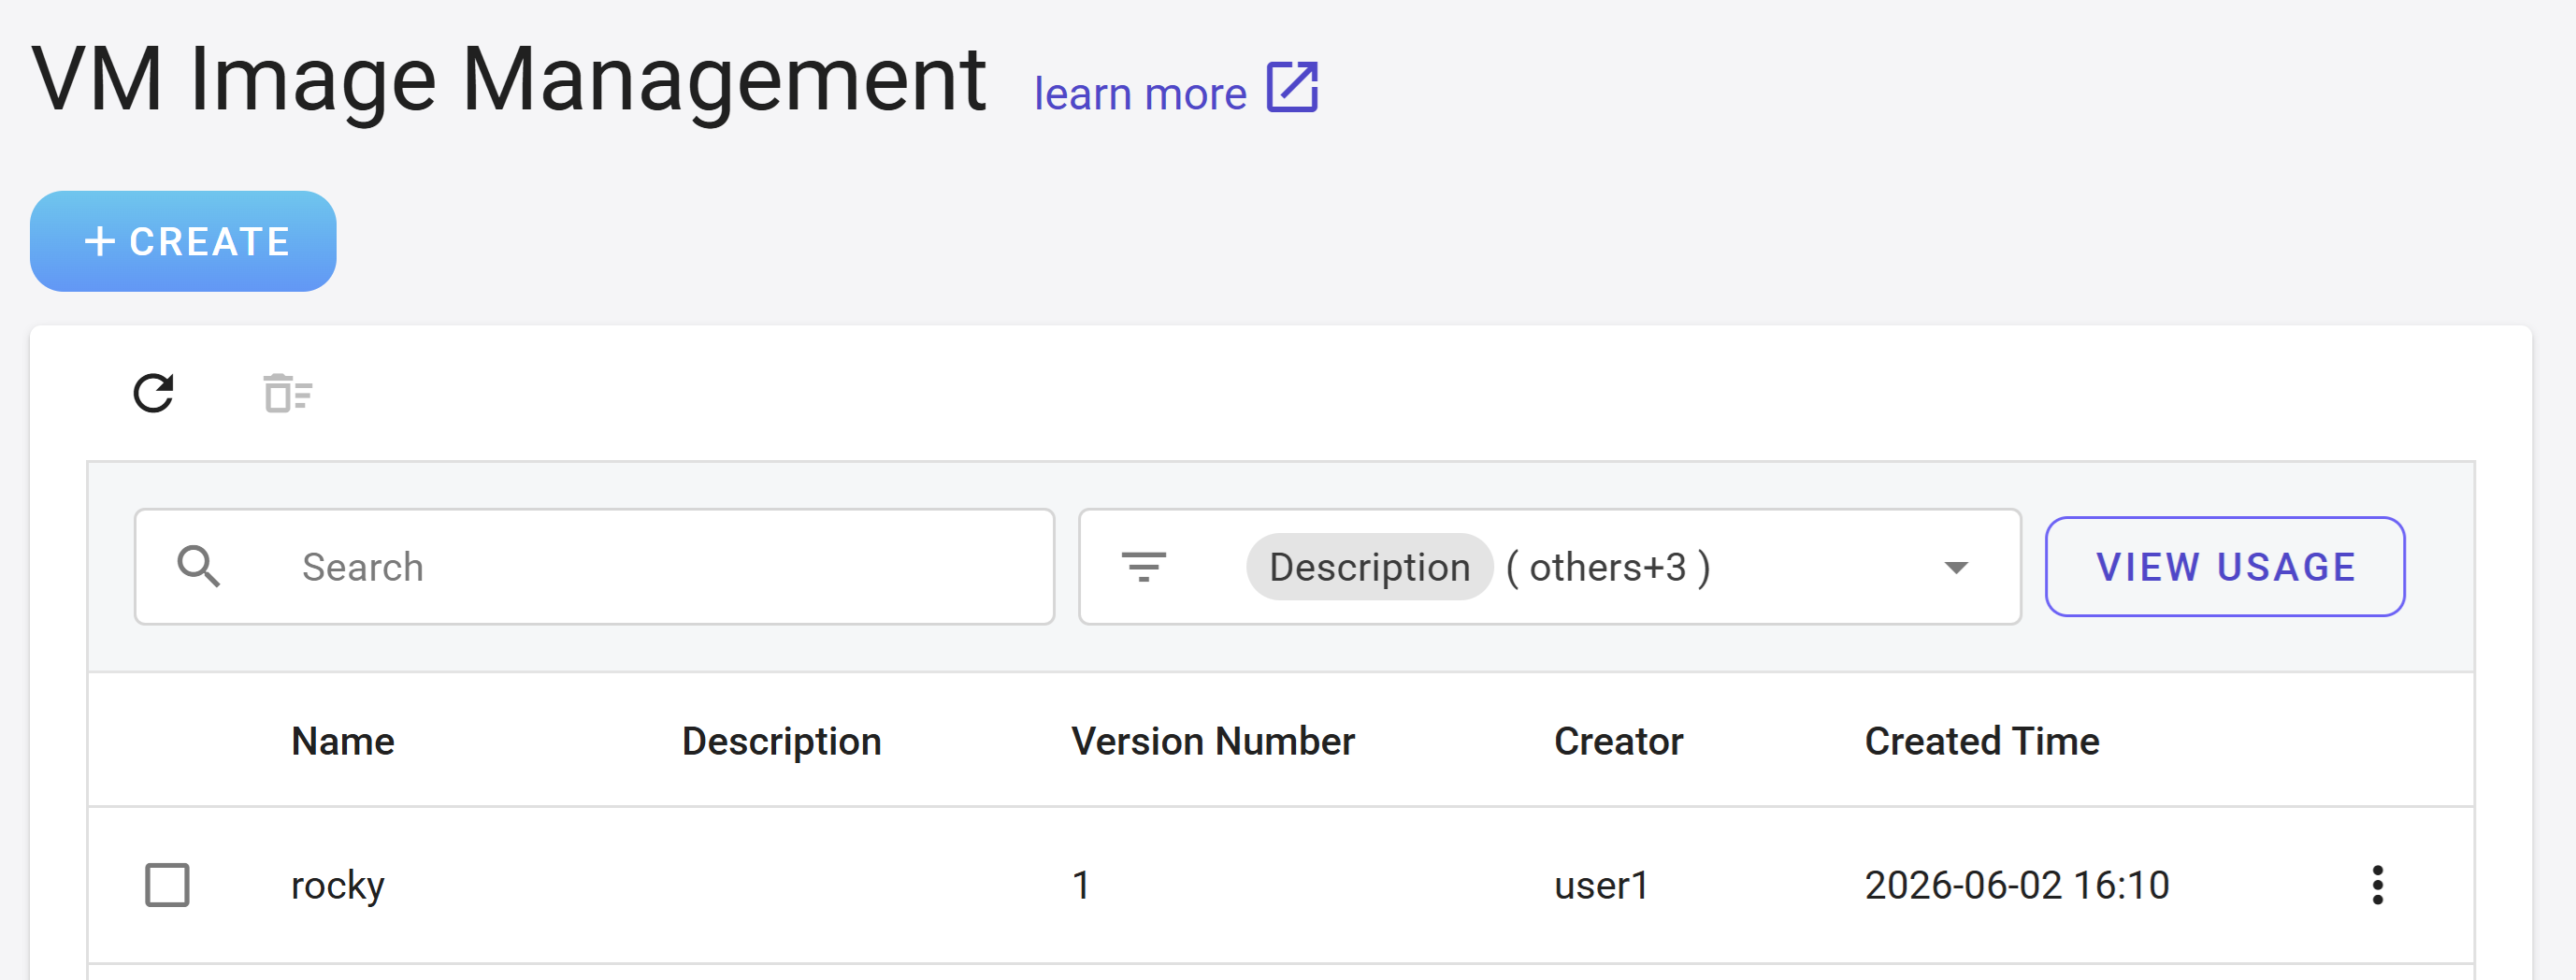Focus the Search input field
This screenshot has width=2576, height=980.
click(x=594, y=567)
